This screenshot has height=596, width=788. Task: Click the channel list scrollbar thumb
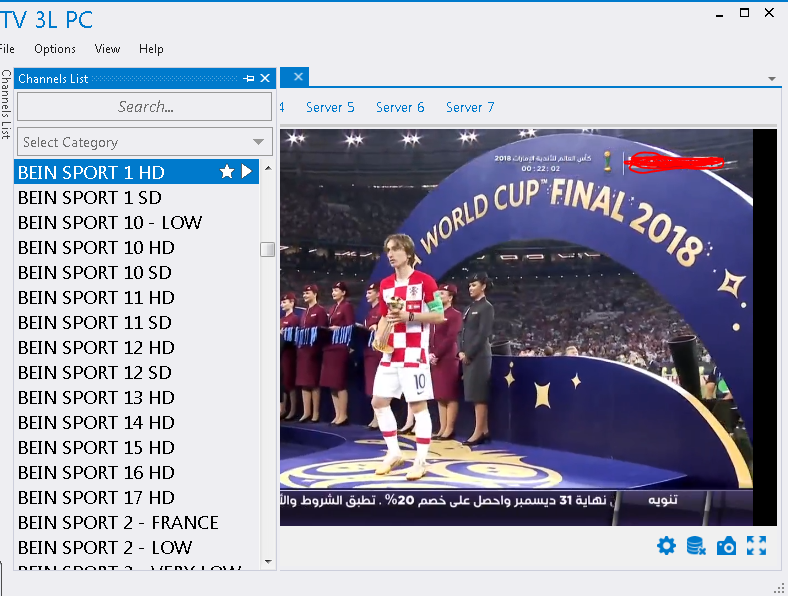pos(267,249)
